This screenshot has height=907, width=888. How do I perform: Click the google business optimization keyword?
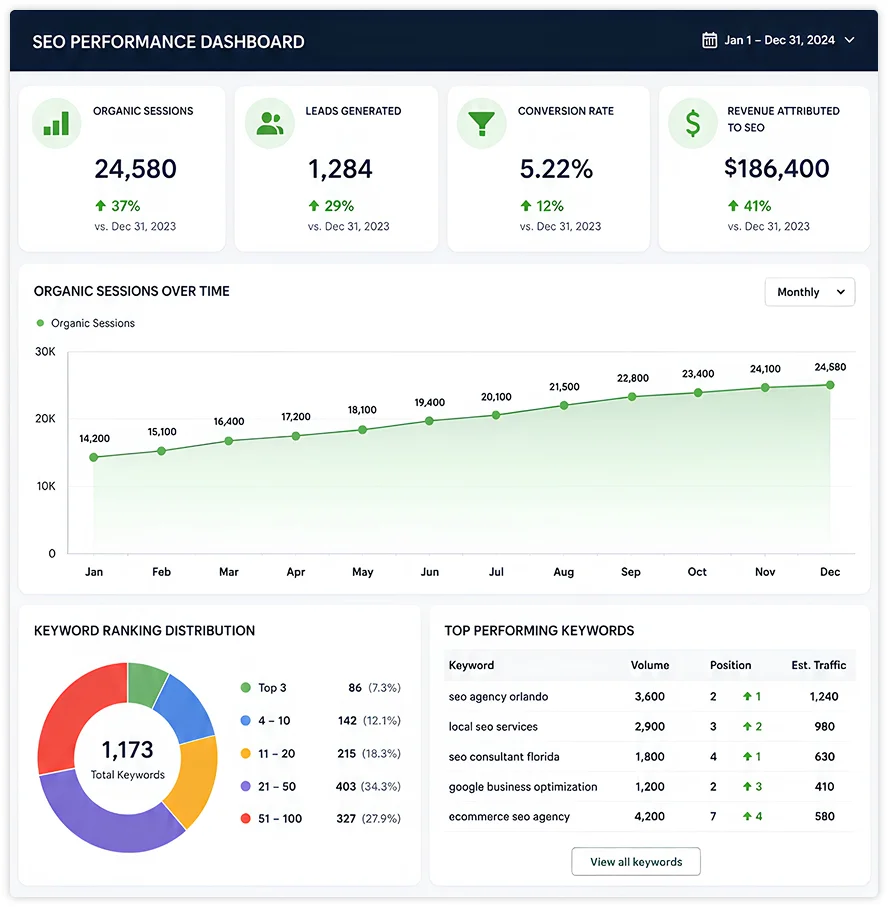(523, 787)
